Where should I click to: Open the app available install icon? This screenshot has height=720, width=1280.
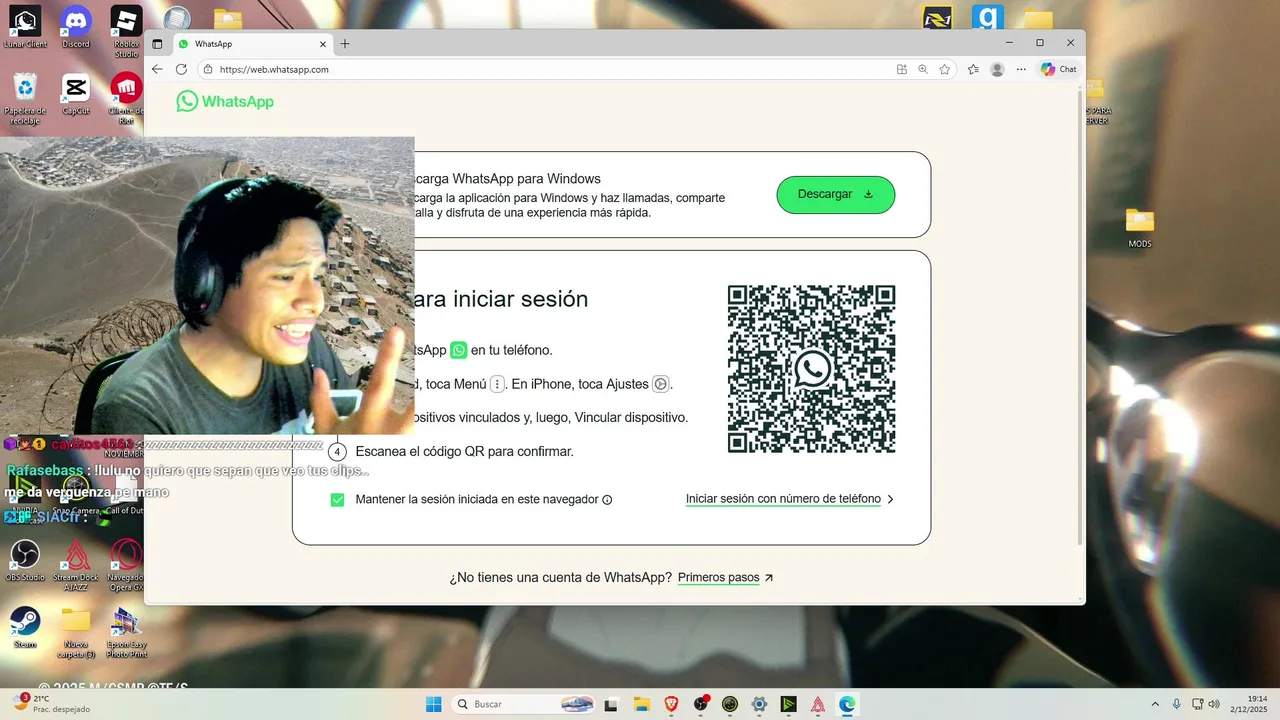pos(901,69)
